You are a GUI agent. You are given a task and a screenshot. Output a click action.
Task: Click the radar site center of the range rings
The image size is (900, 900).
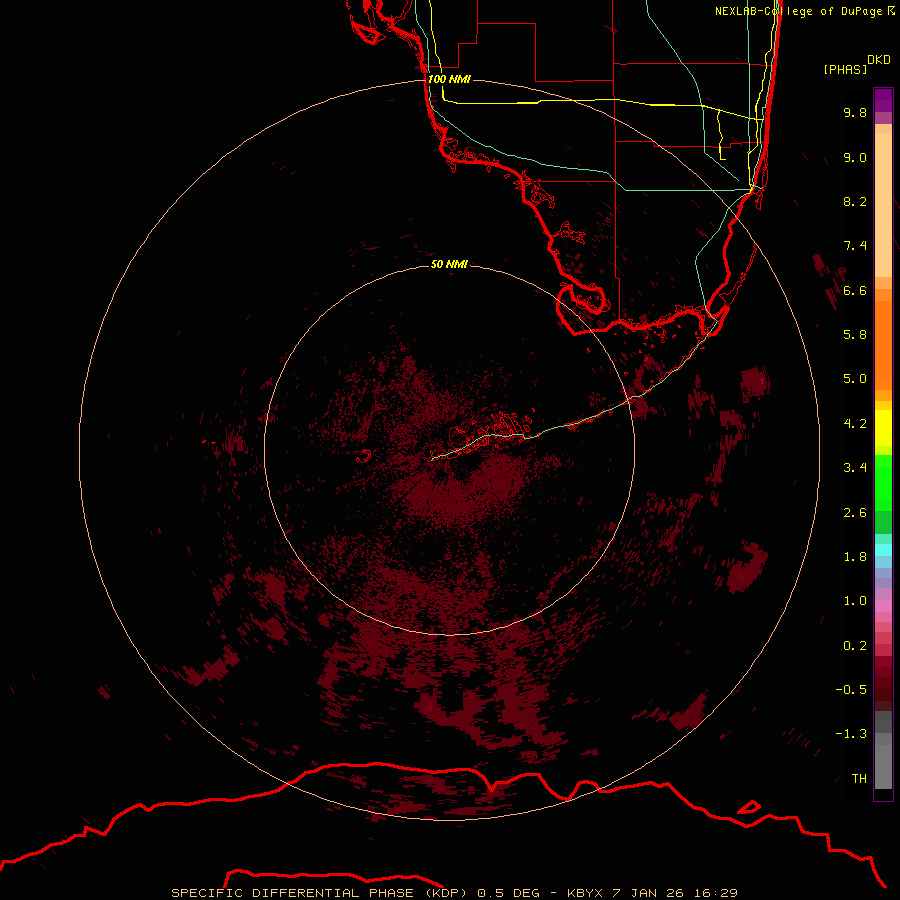tap(449, 450)
